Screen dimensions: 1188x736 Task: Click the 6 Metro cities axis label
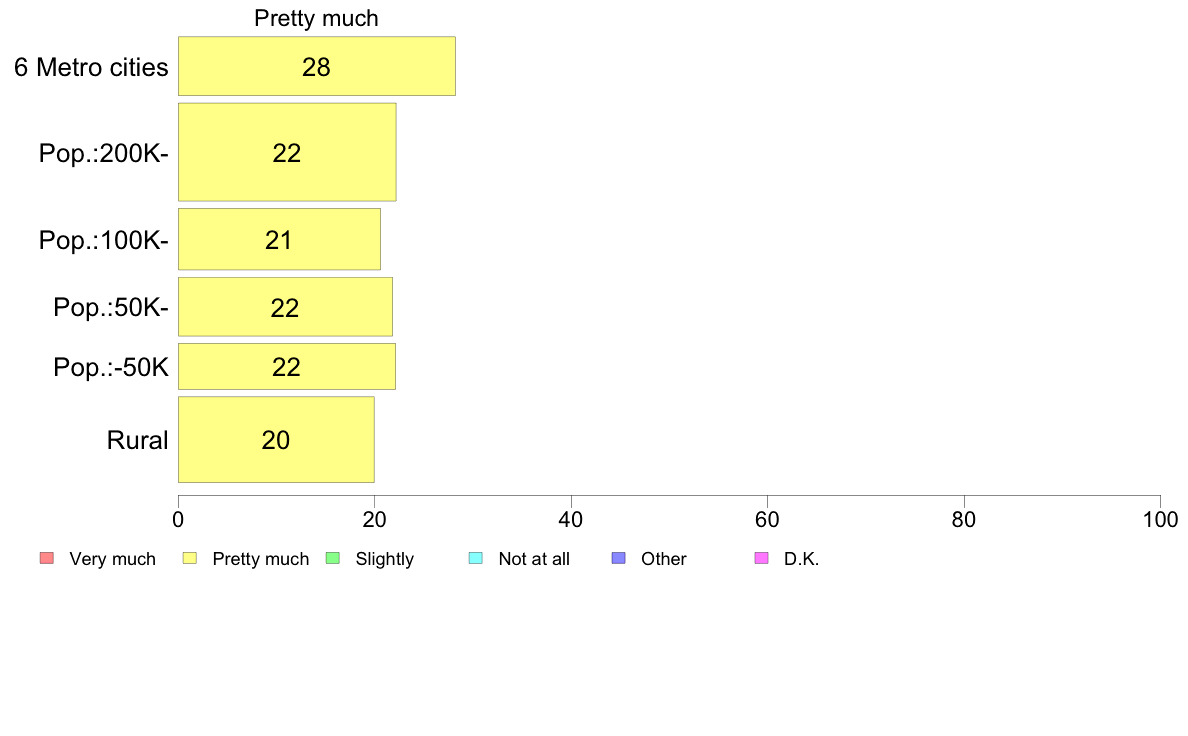click(x=91, y=67)
